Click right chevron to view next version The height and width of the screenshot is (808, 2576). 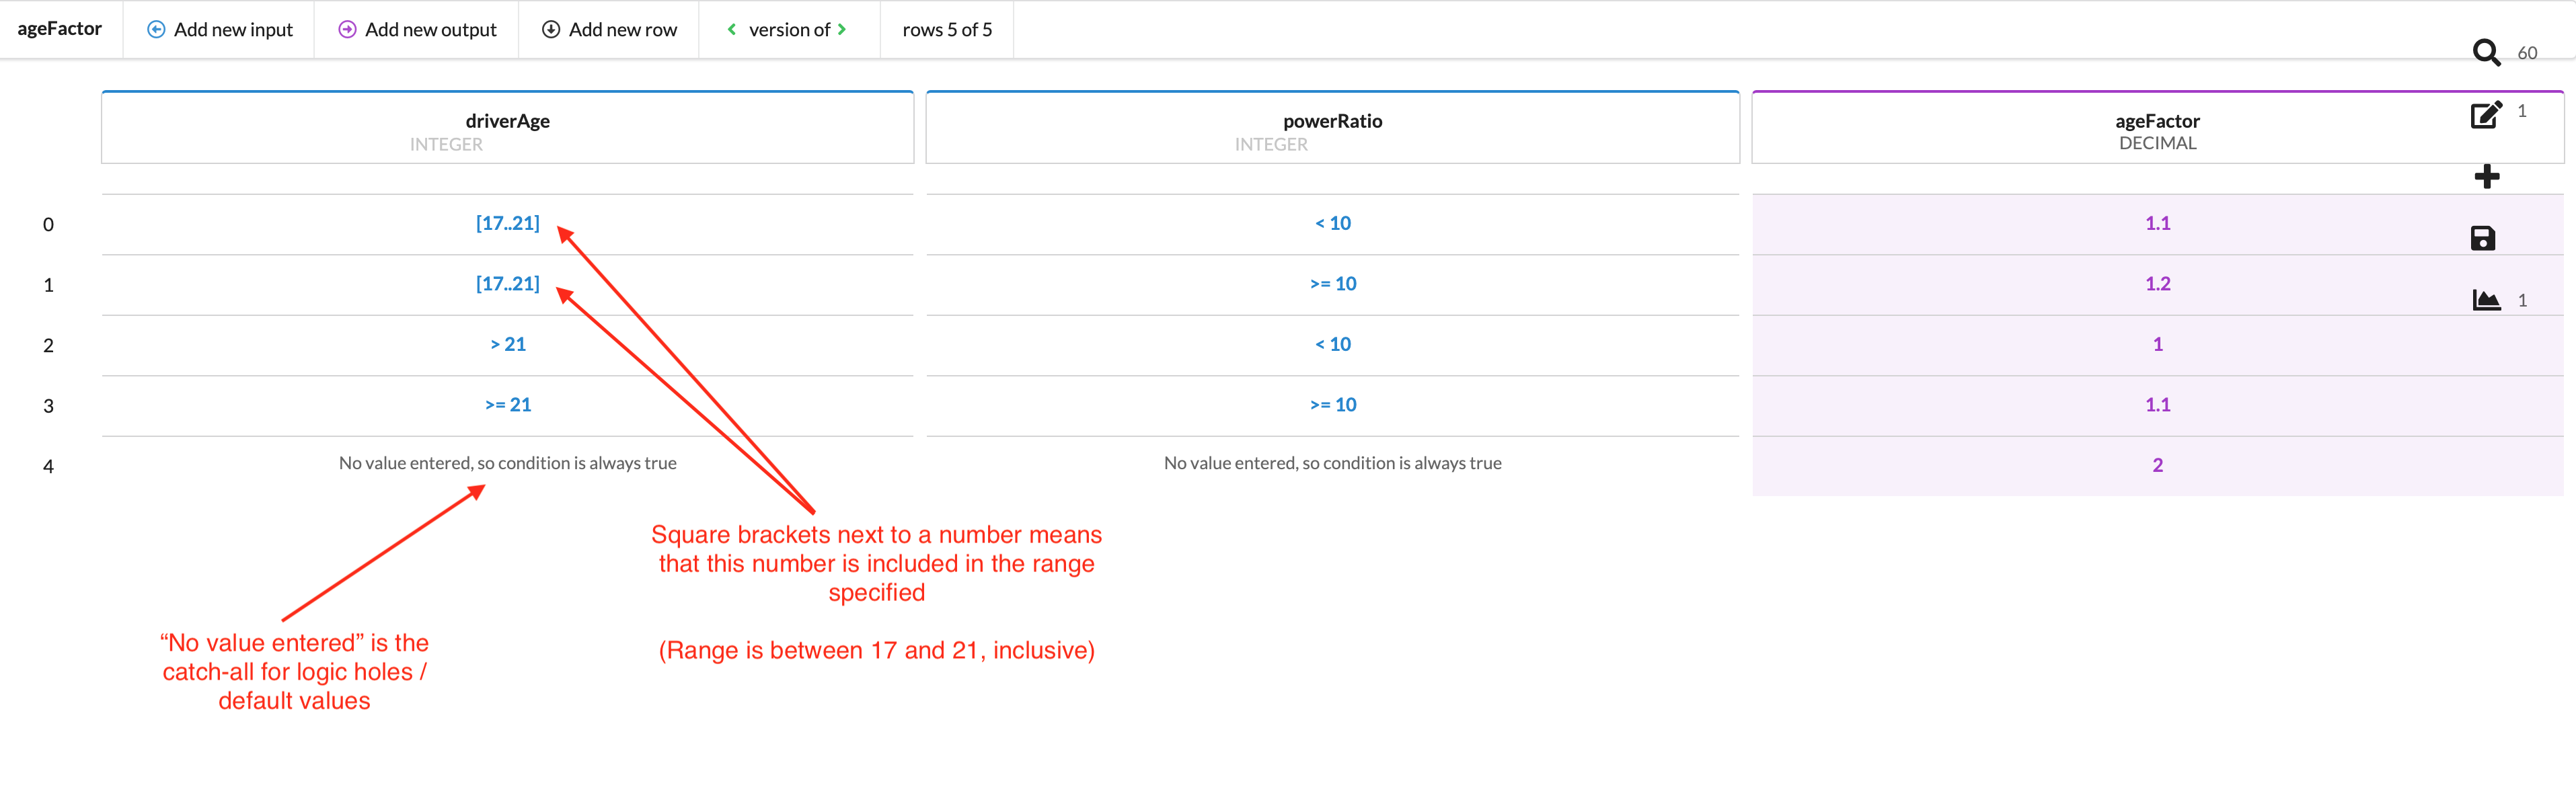point(843,29)
